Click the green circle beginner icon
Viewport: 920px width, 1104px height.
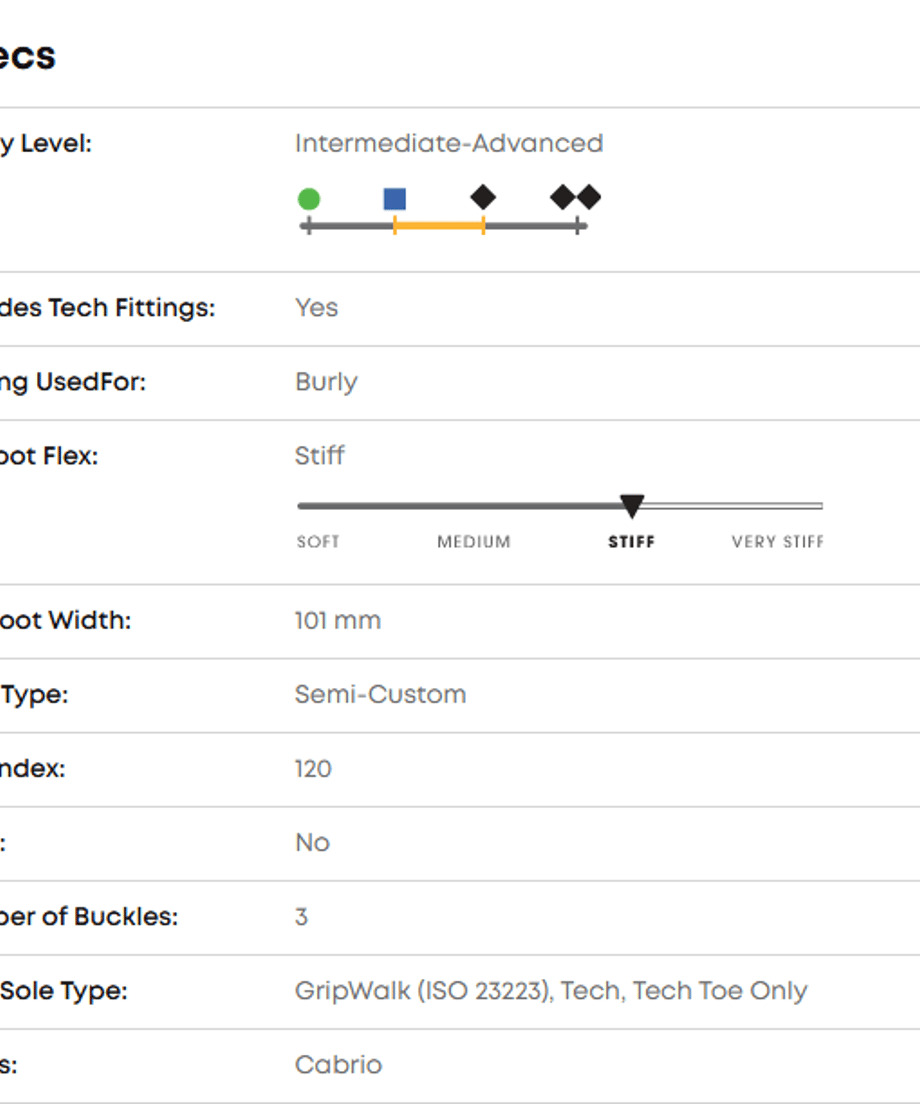[309, 199]
